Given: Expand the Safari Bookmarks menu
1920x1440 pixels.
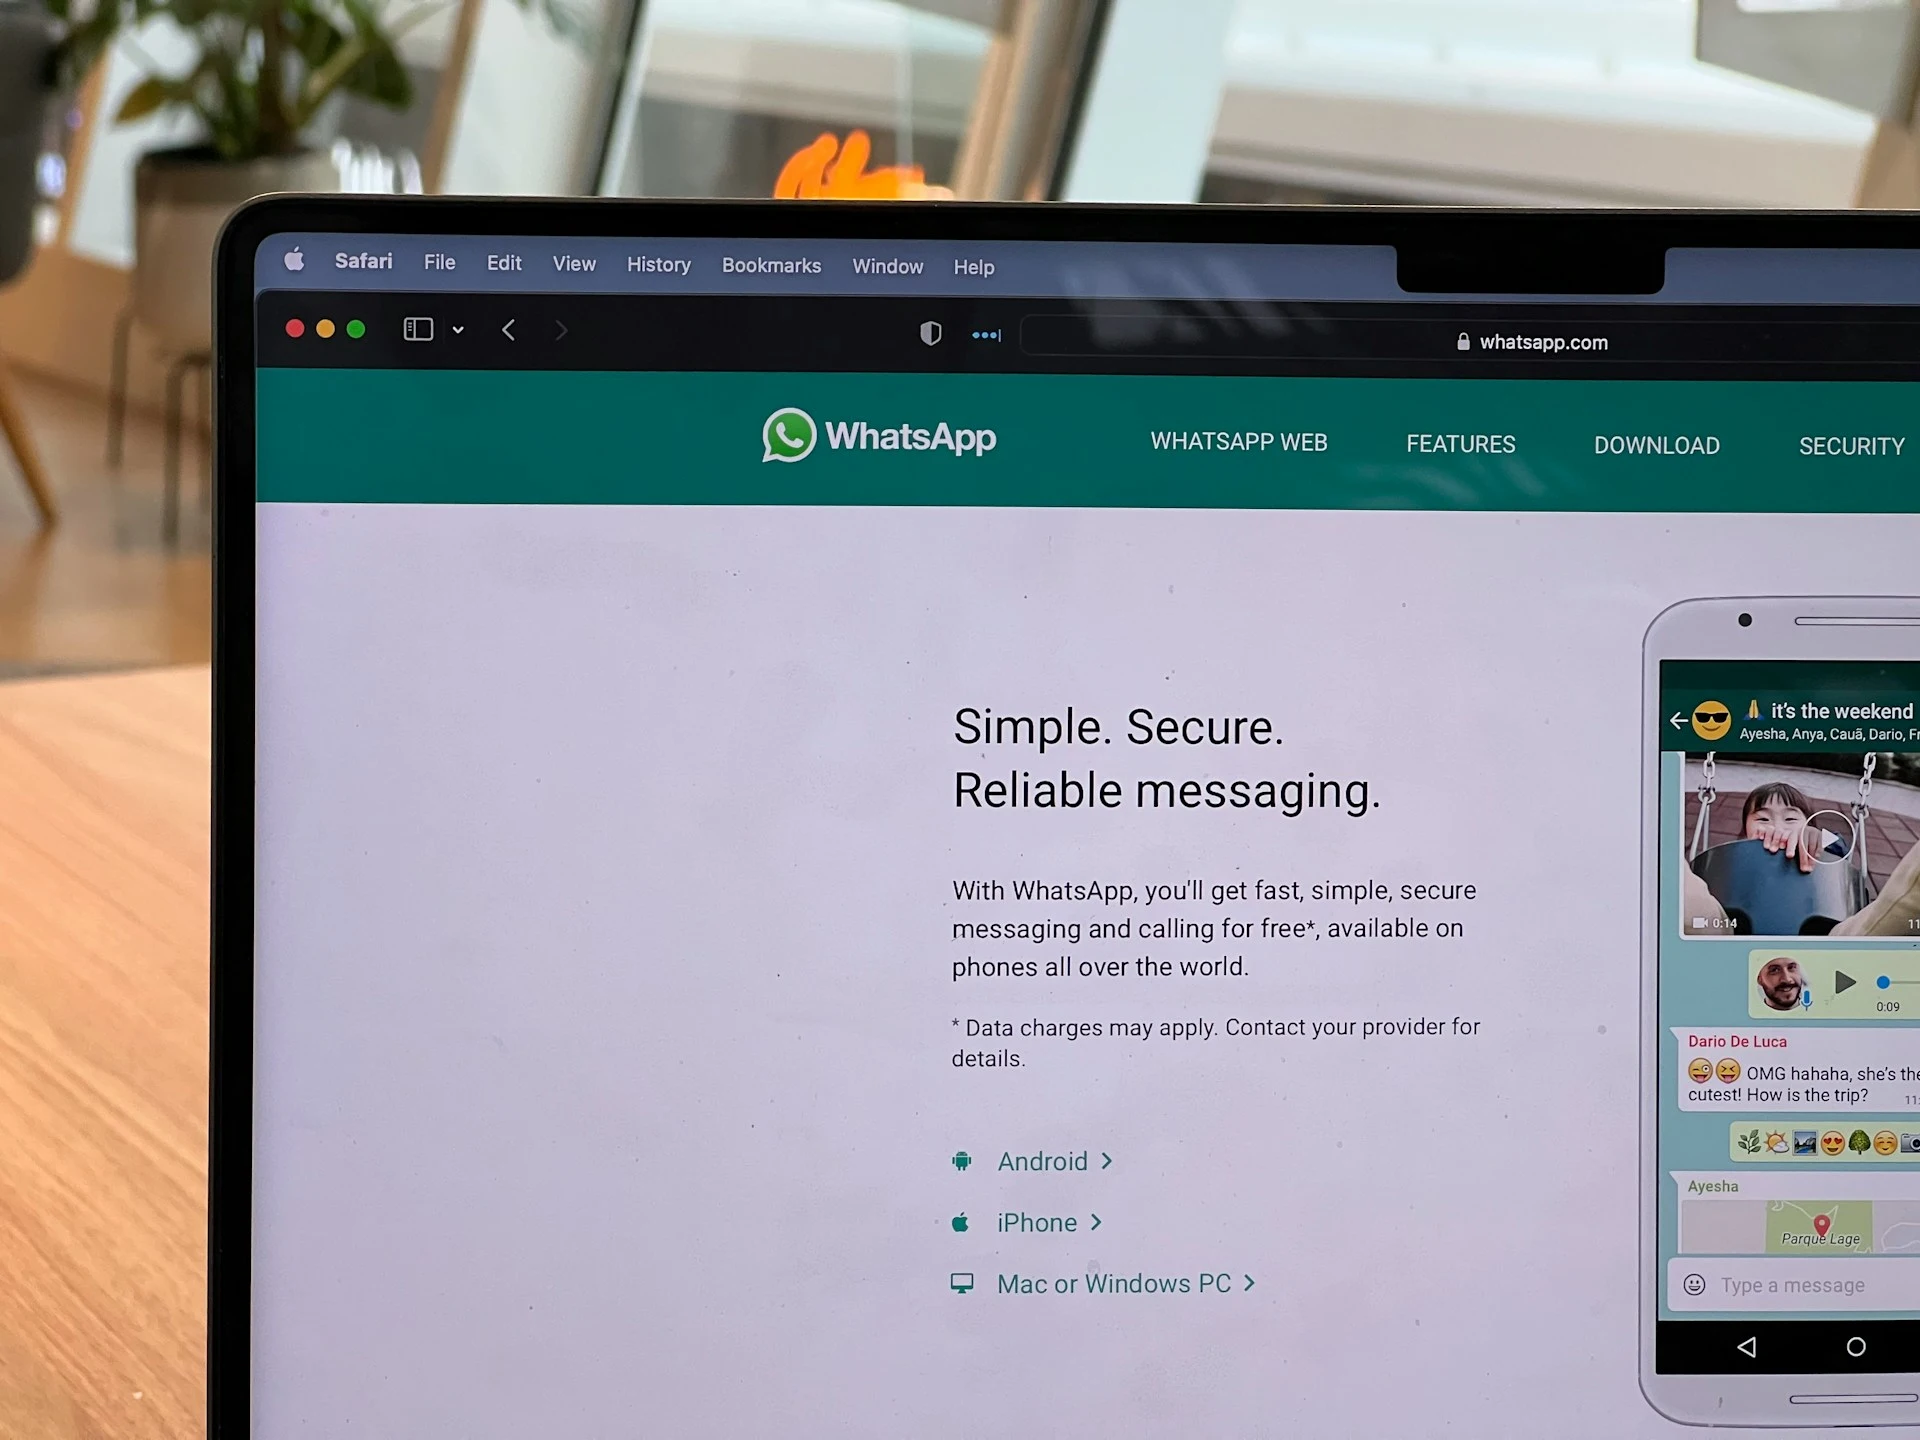Looking at the screenshot, I should pyautogui.click(x=771, y=265).
